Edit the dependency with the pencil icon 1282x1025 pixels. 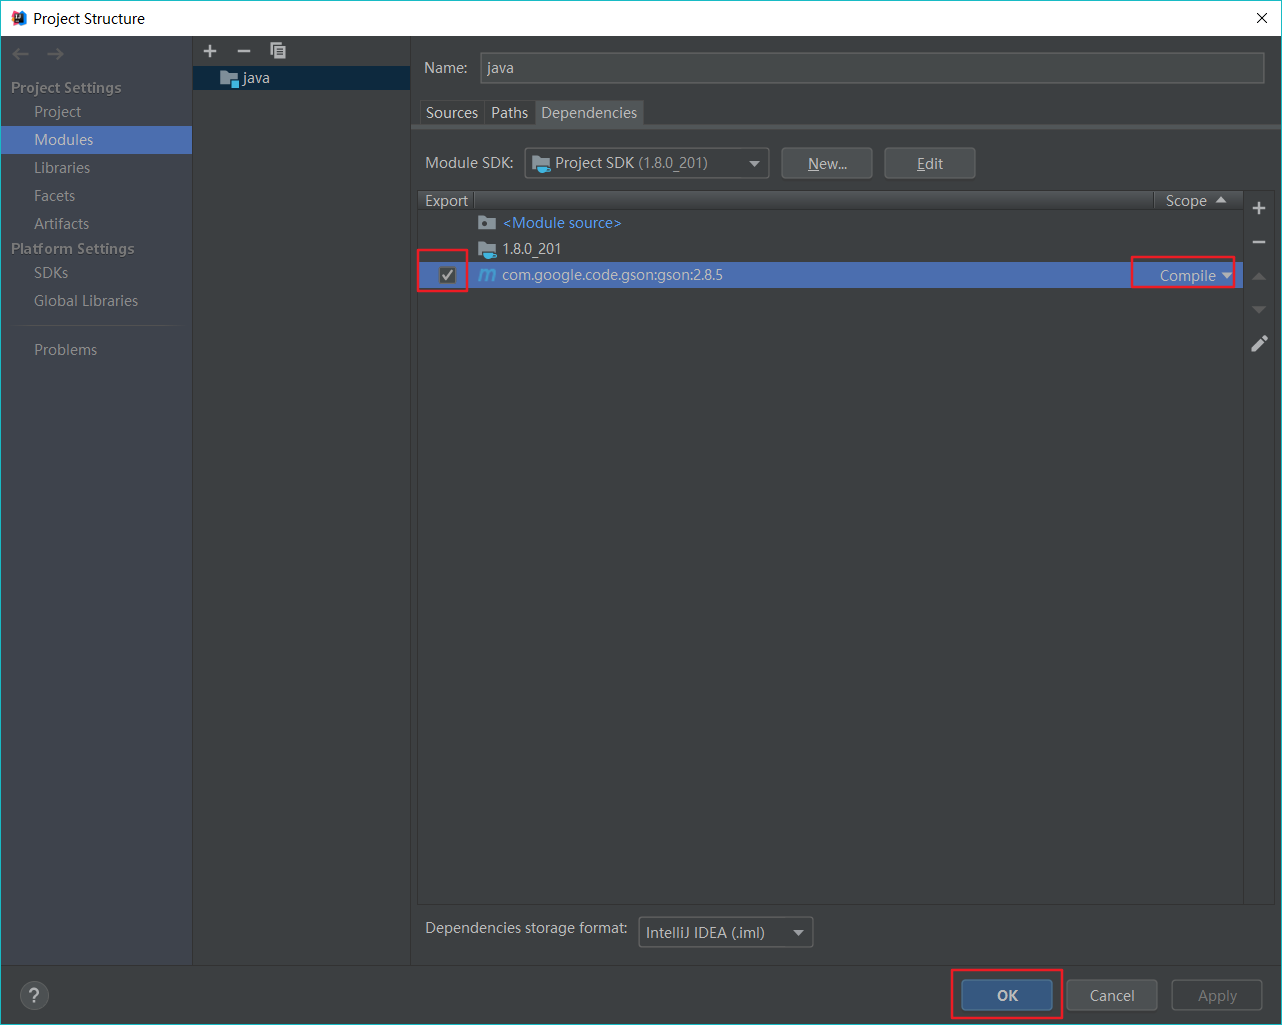(1259, 344)
